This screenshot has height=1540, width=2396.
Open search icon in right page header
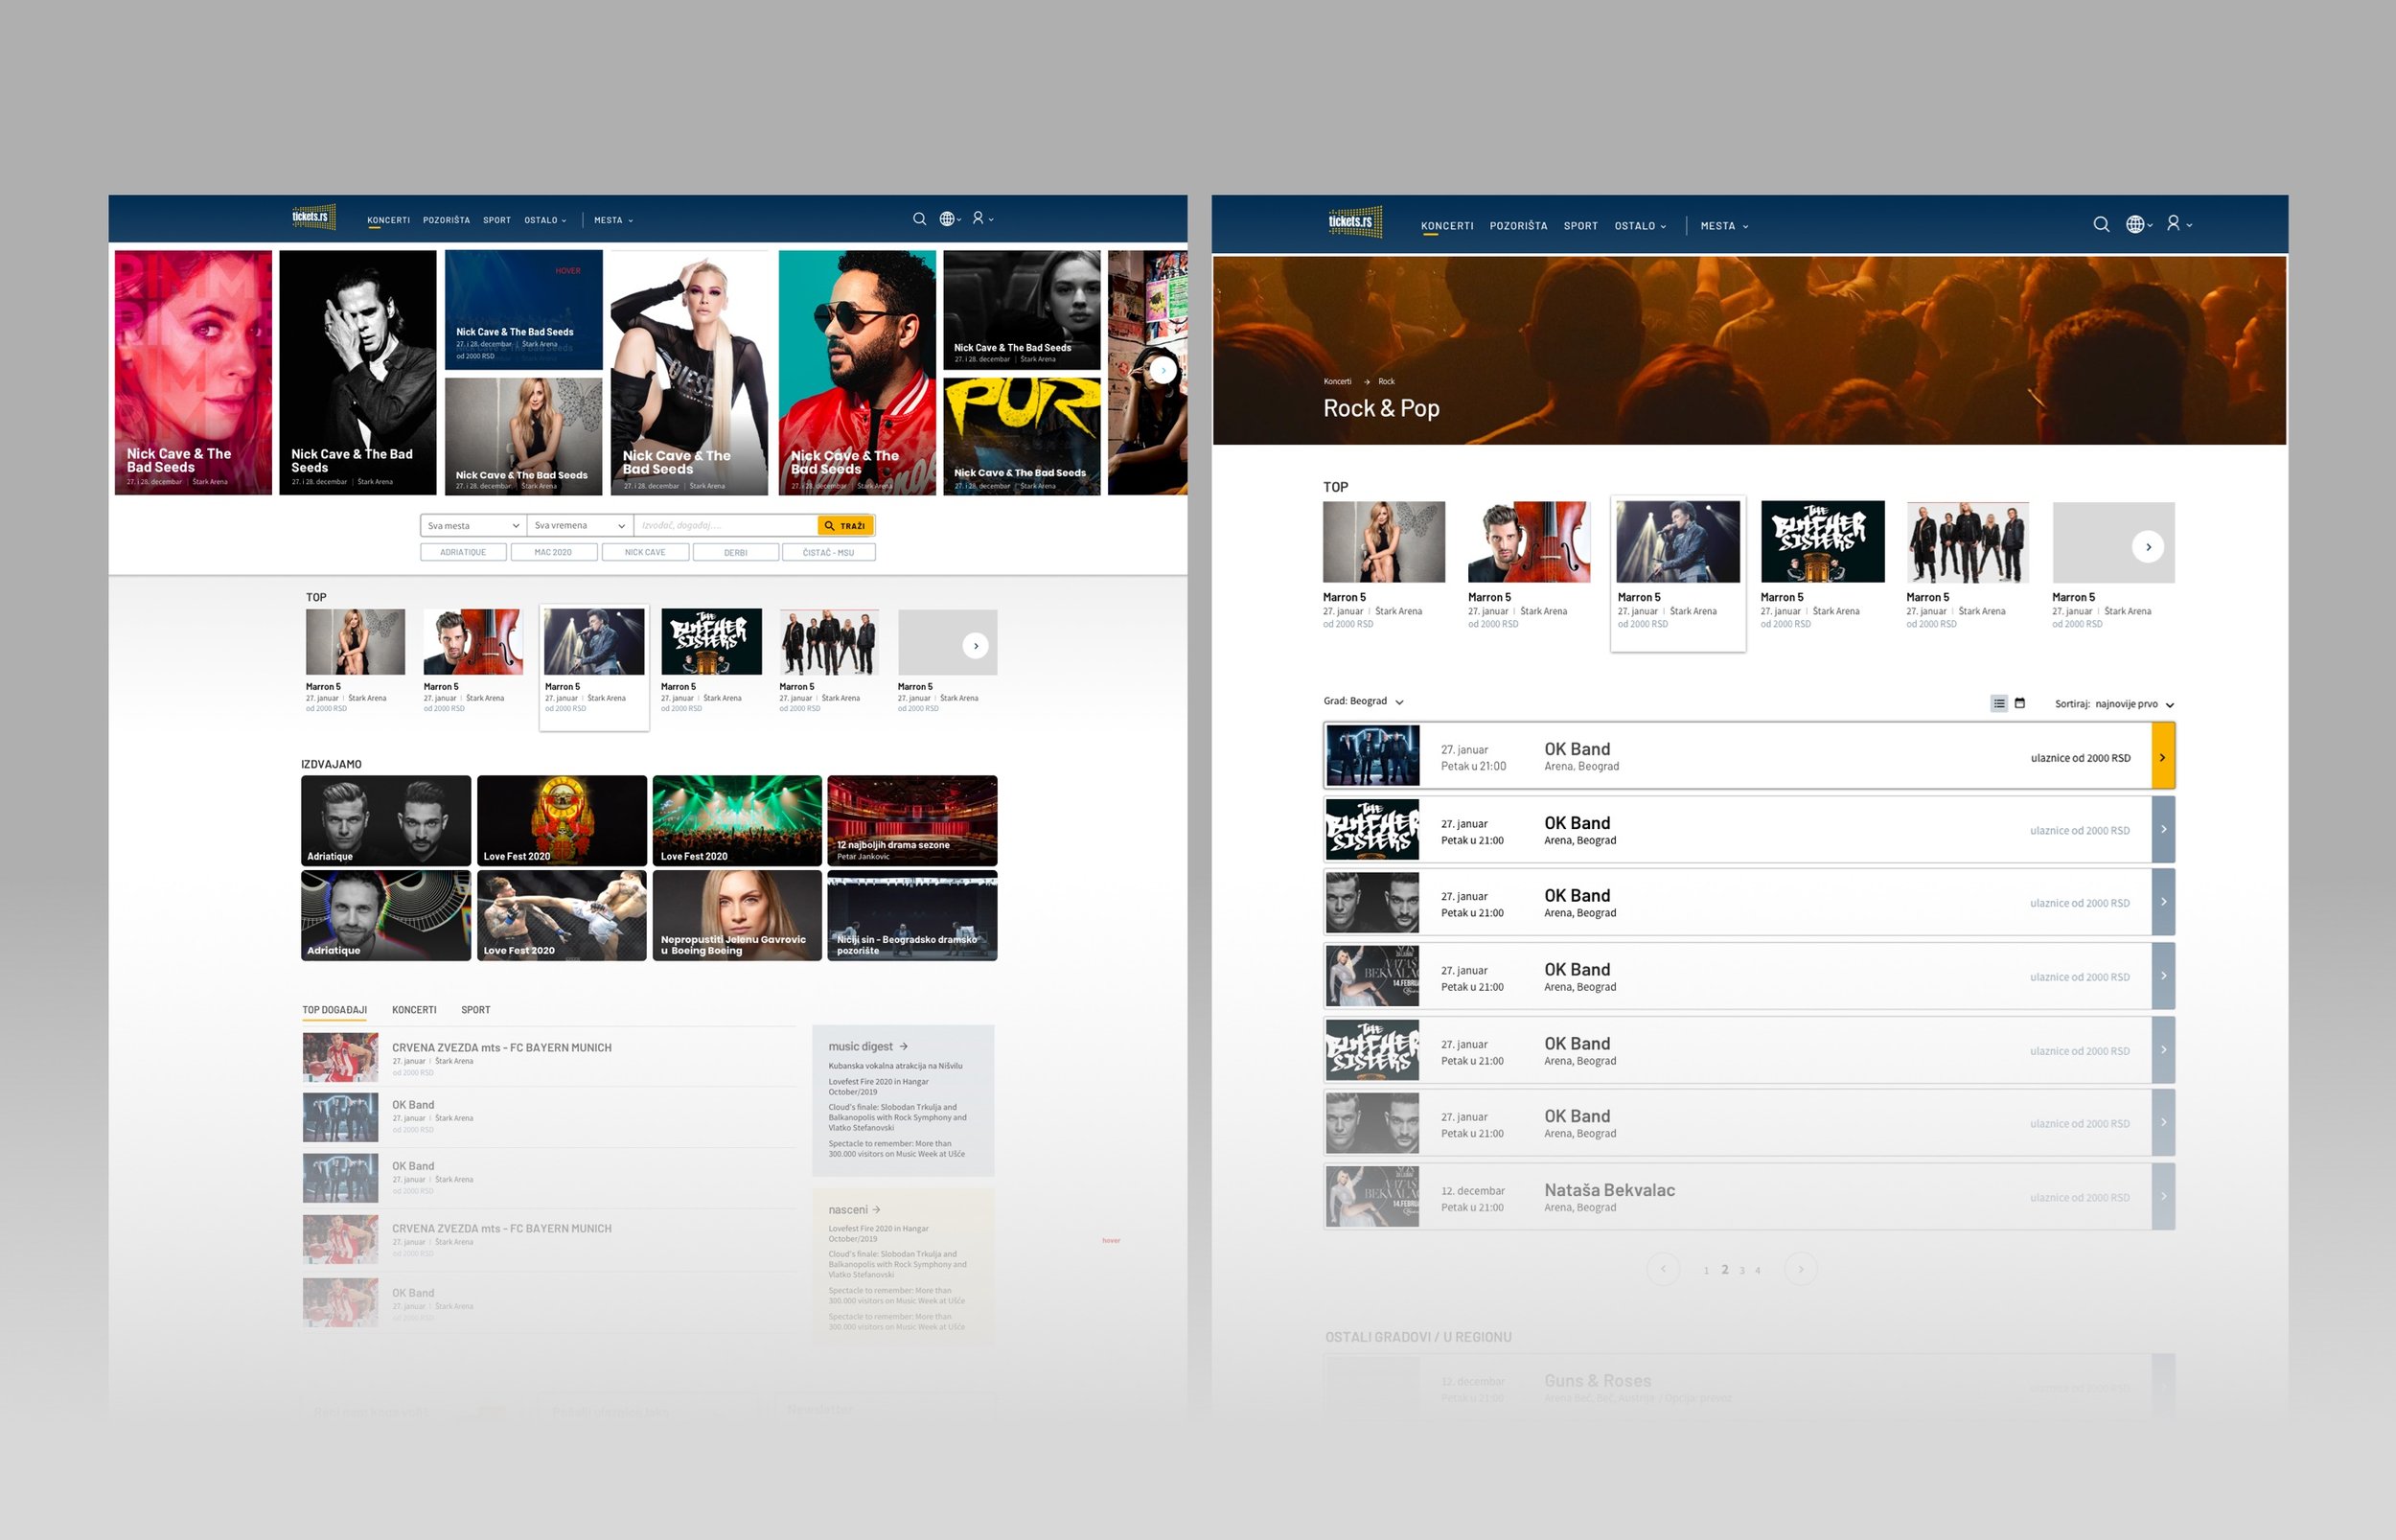tap(2101, 224)
